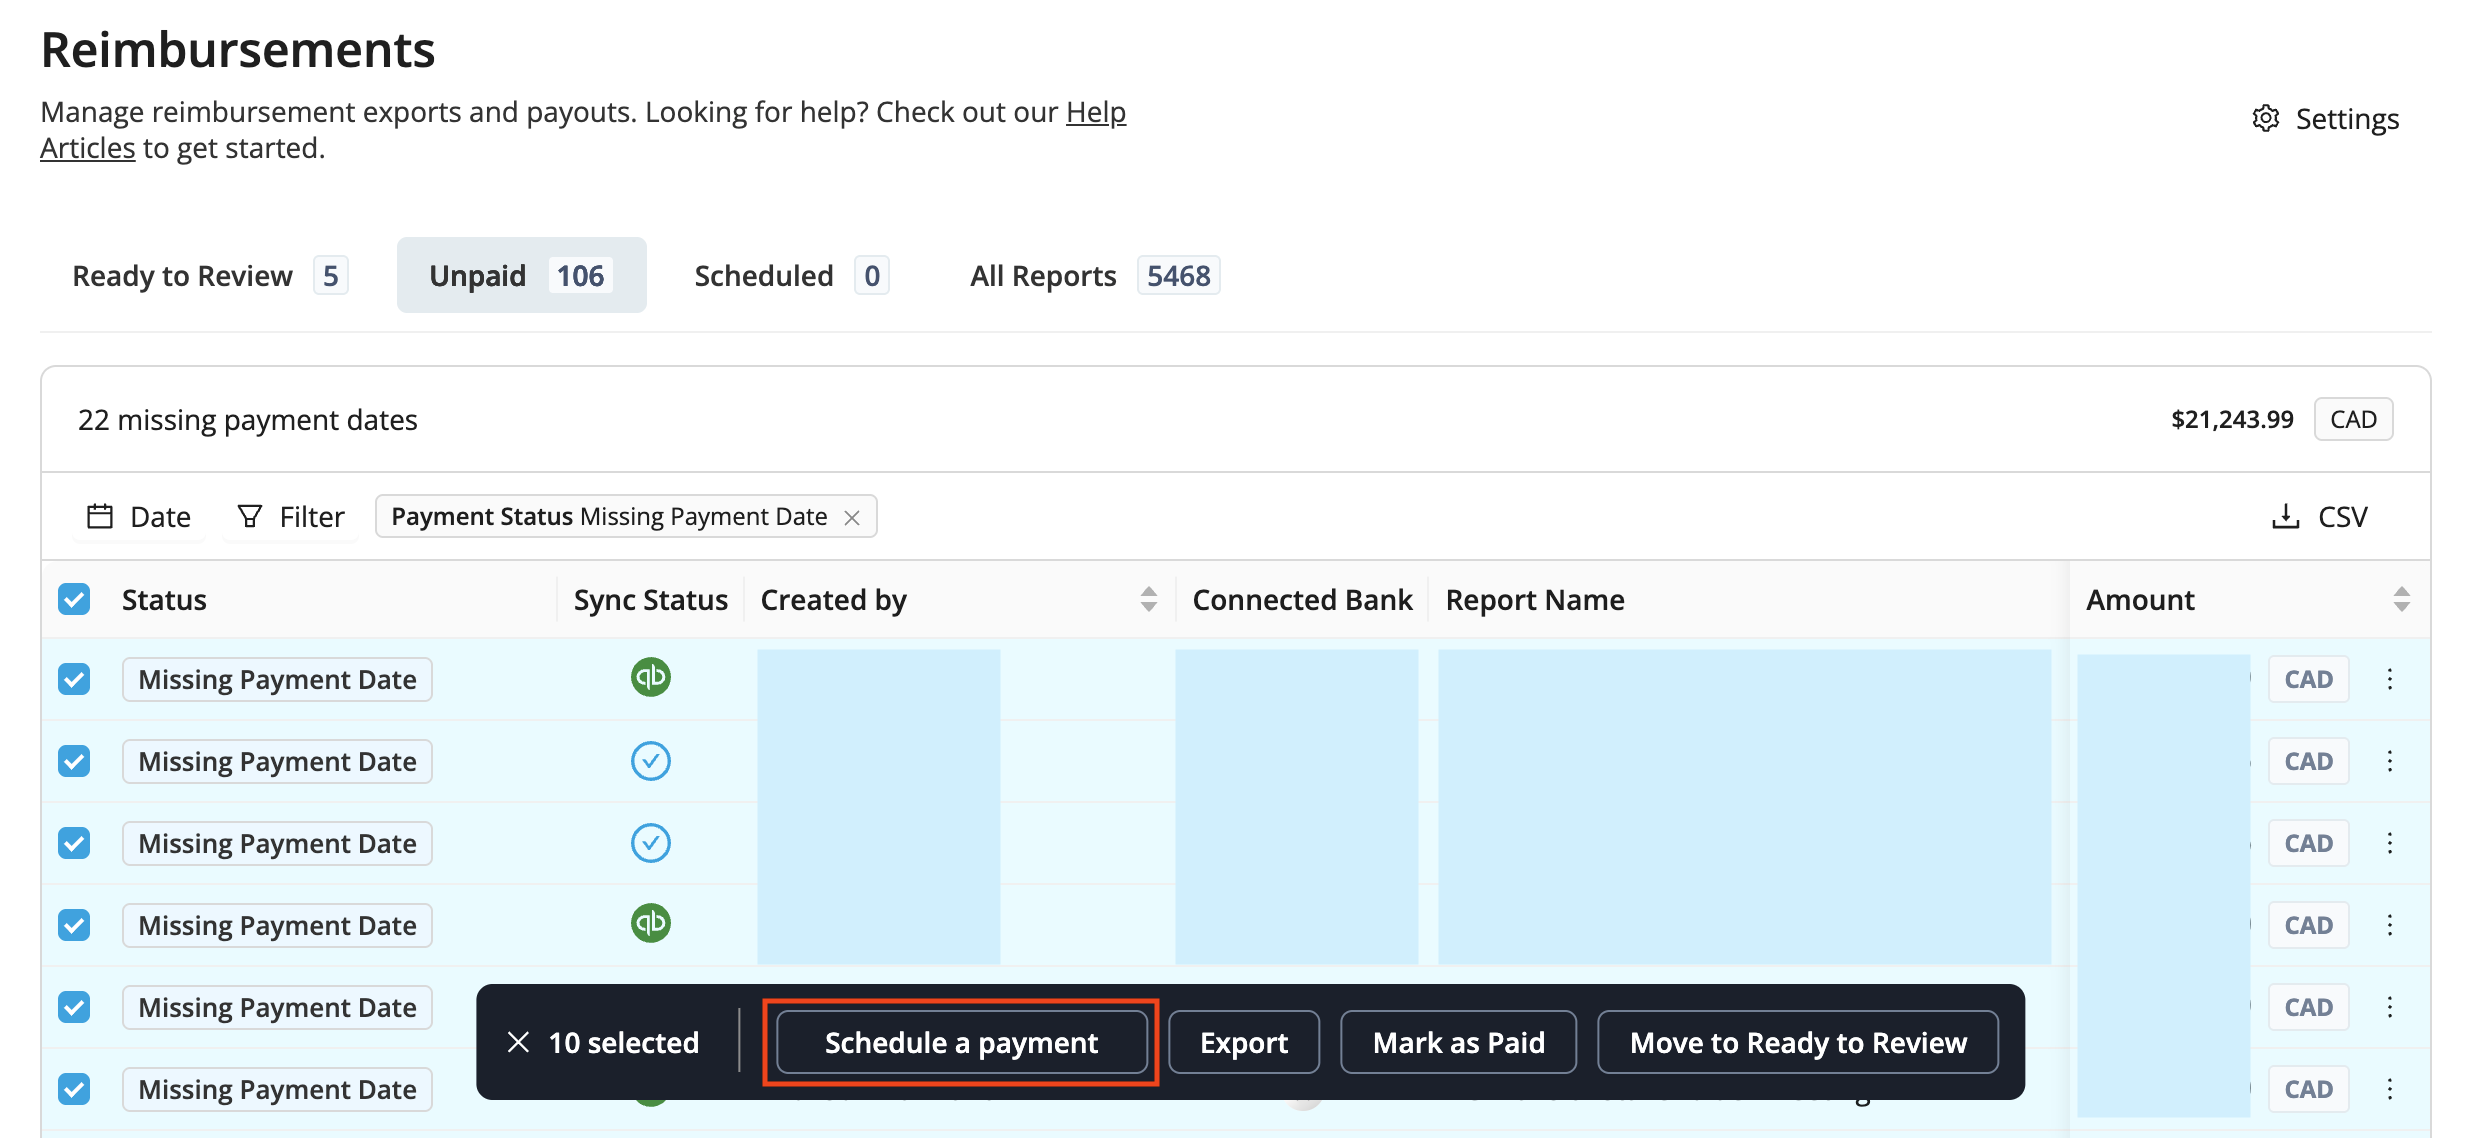Uncheck the select-all checkbox in header
The height and width of the screenshot is (1138, 2472).
click(x=74, y=599)
